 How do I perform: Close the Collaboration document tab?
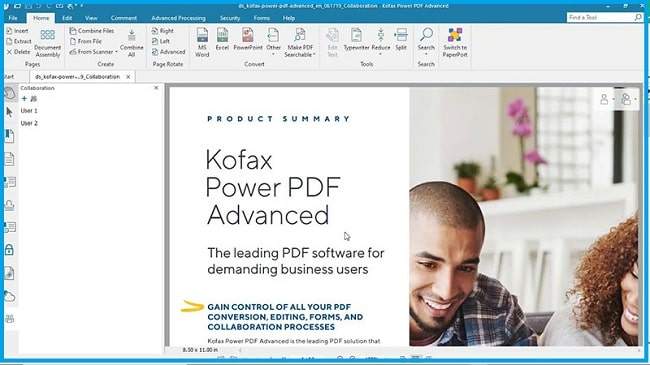point(128,77)
